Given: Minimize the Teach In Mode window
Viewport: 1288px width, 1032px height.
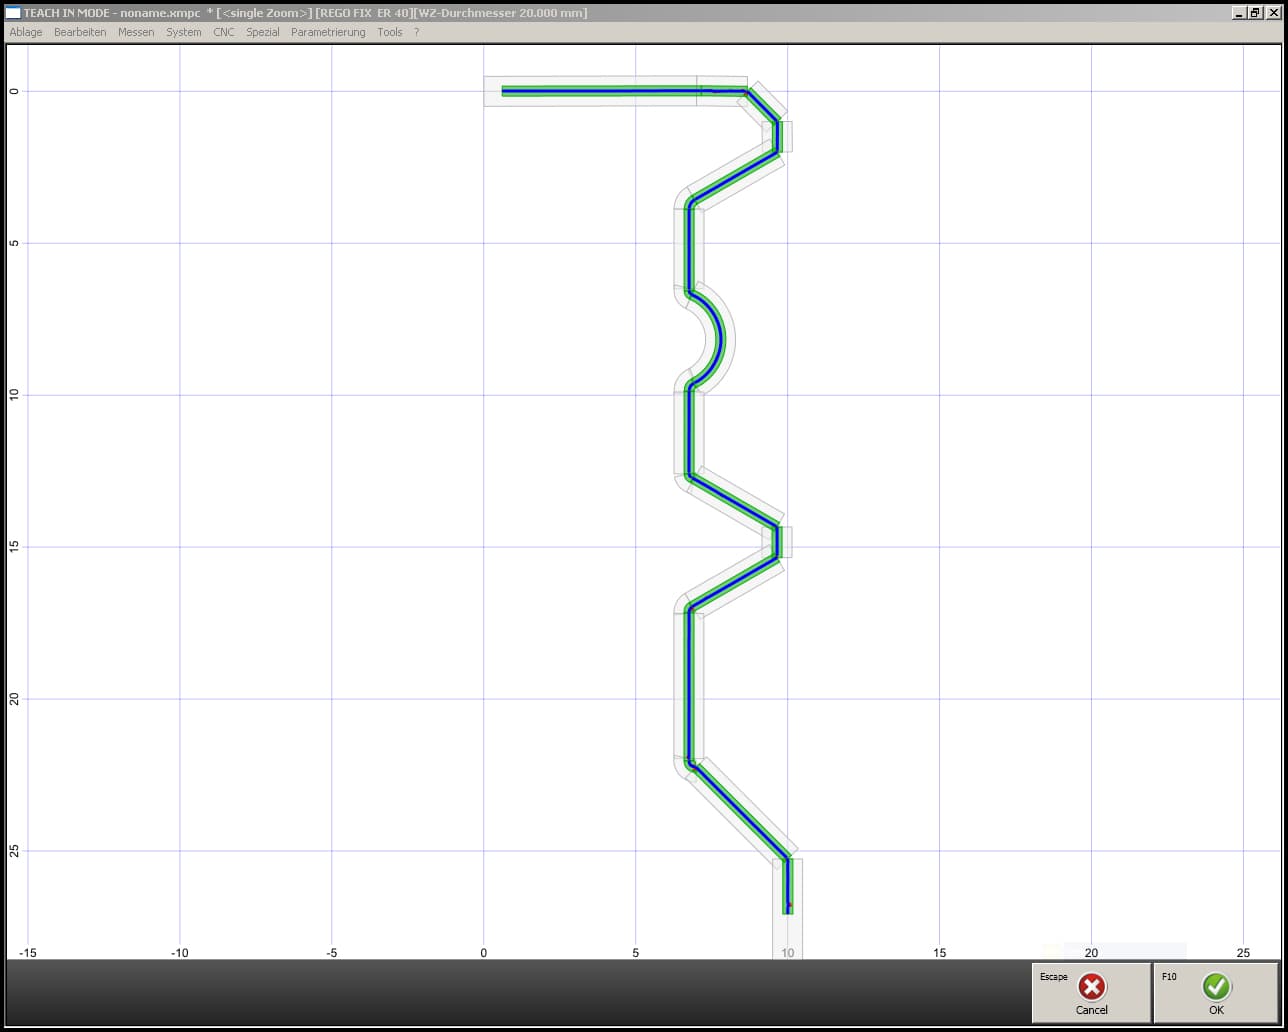Looking at the screenshot, I should pyautogui.click(x=1238, y=13).
